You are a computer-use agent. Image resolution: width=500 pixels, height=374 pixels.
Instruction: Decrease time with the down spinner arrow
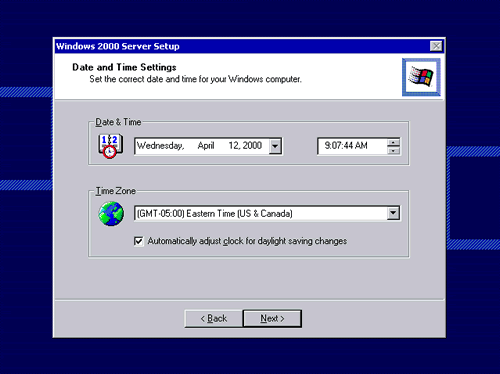click(x=393, y=150)
